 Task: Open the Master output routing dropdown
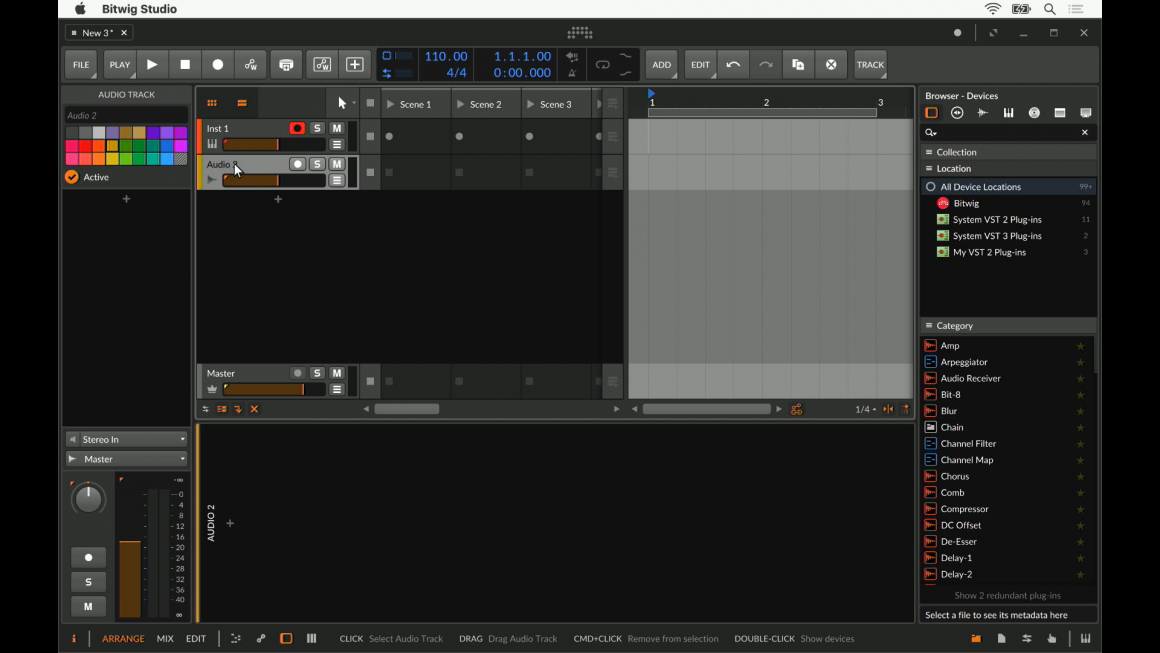(x=126, y=459)
